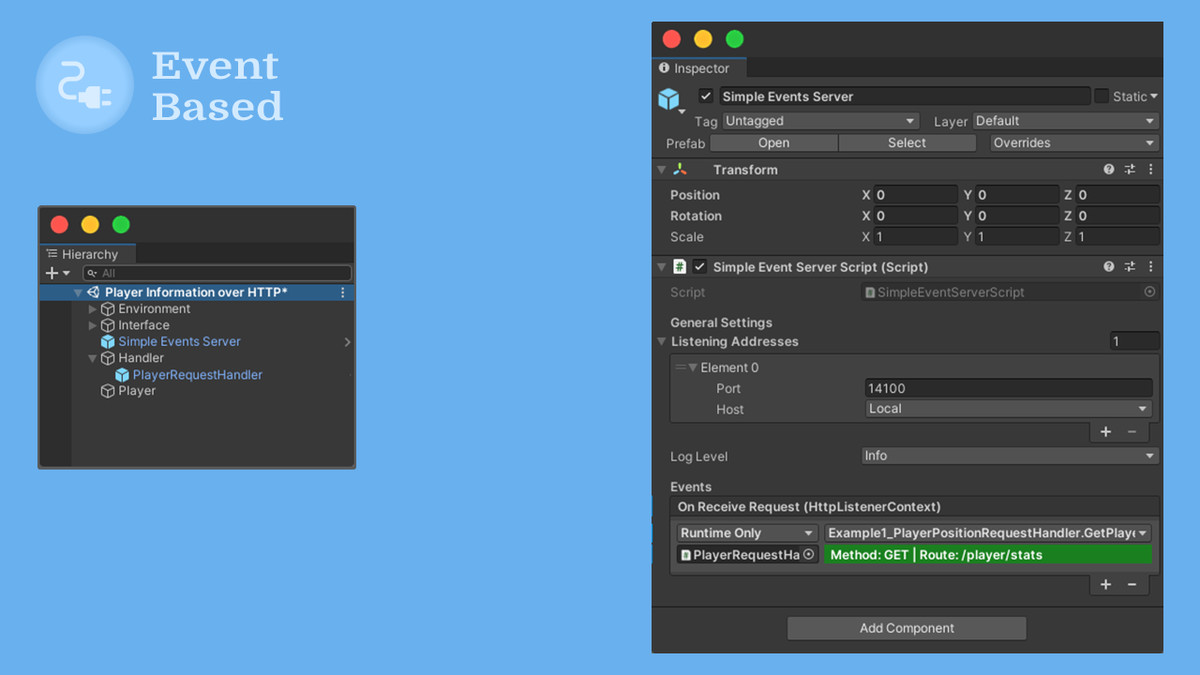1200x675 pixels.
Task: Open the Tag dropdown showing Untagged
Action: point(820,121)
